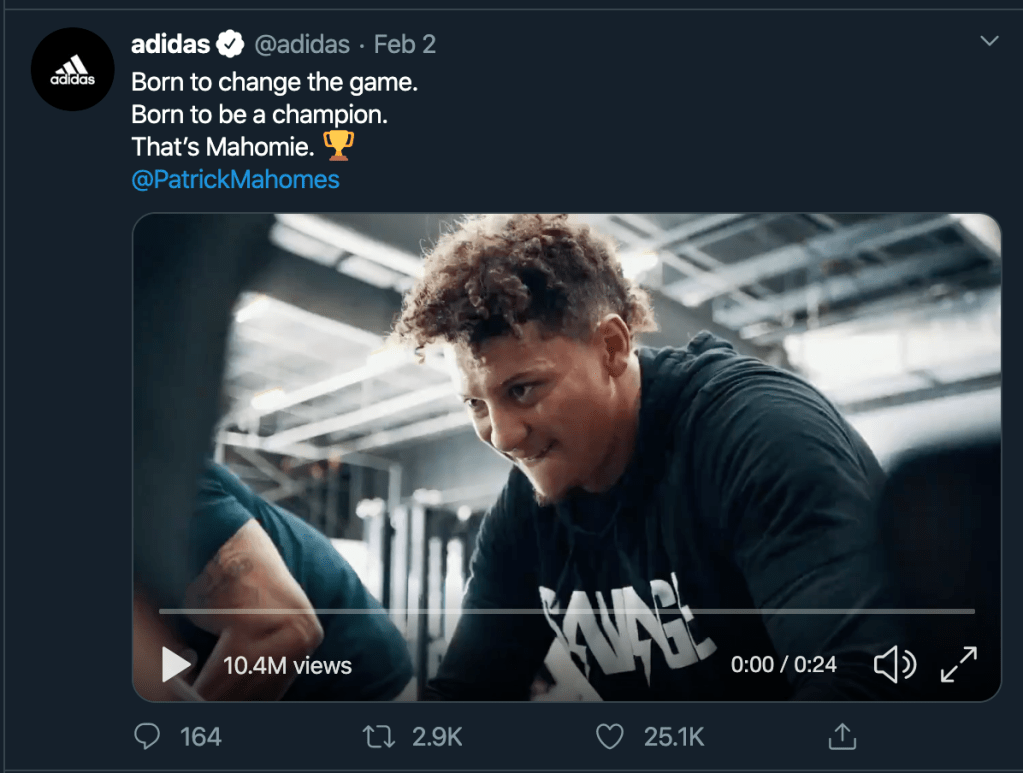Screen dimensions: 1023x773
Task: Click the verified badge next to adidas
Action: click(231, 45)
